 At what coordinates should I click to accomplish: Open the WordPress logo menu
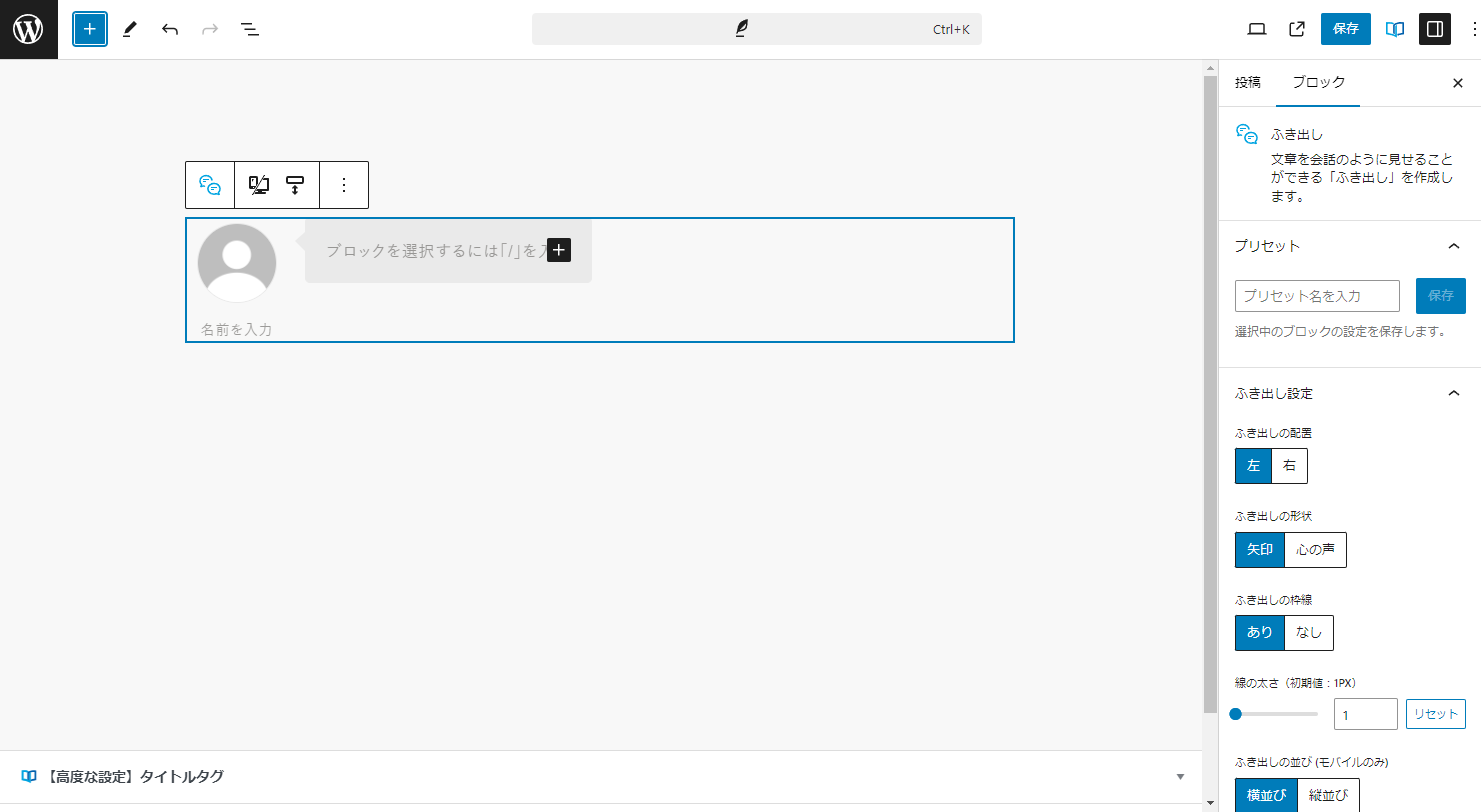click(29, 29)
